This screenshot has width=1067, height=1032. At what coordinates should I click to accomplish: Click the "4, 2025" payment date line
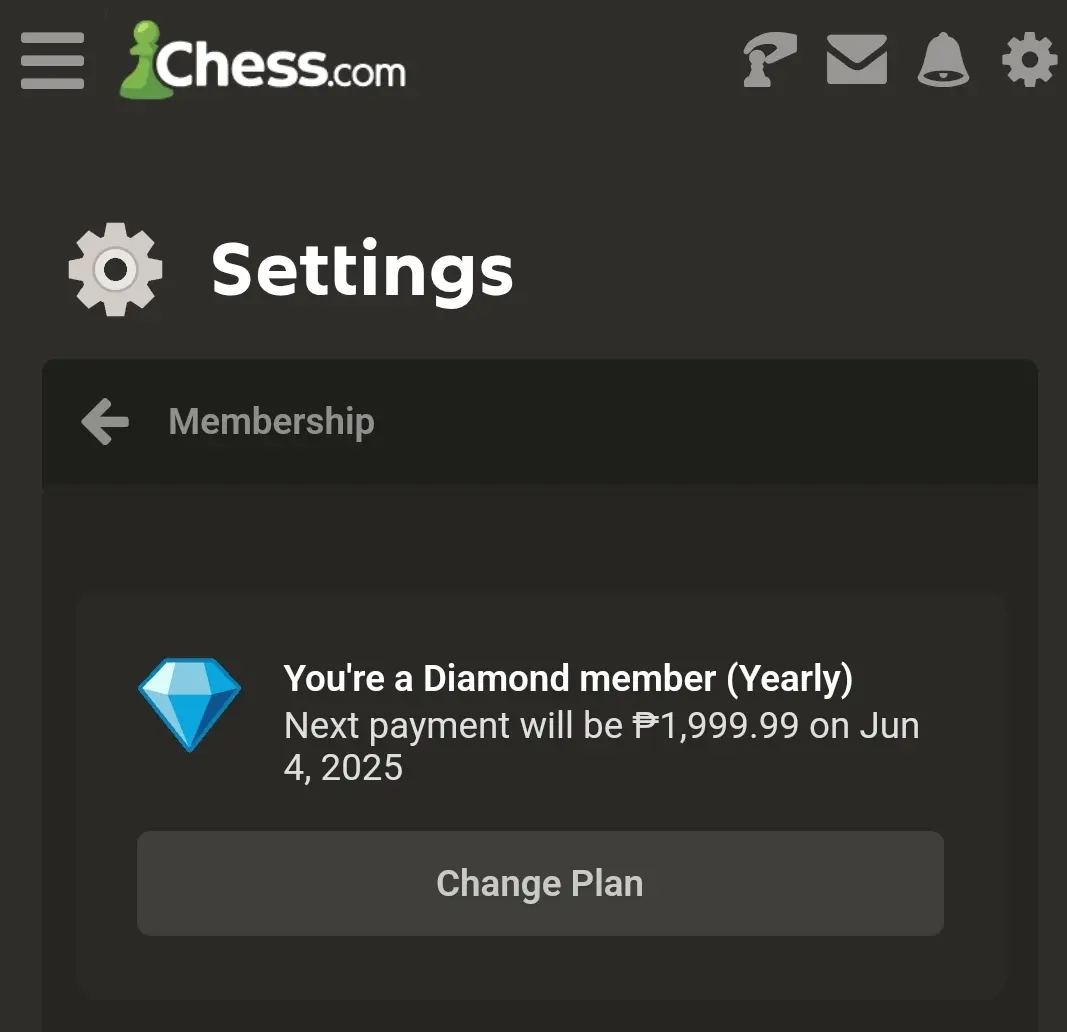343,767
